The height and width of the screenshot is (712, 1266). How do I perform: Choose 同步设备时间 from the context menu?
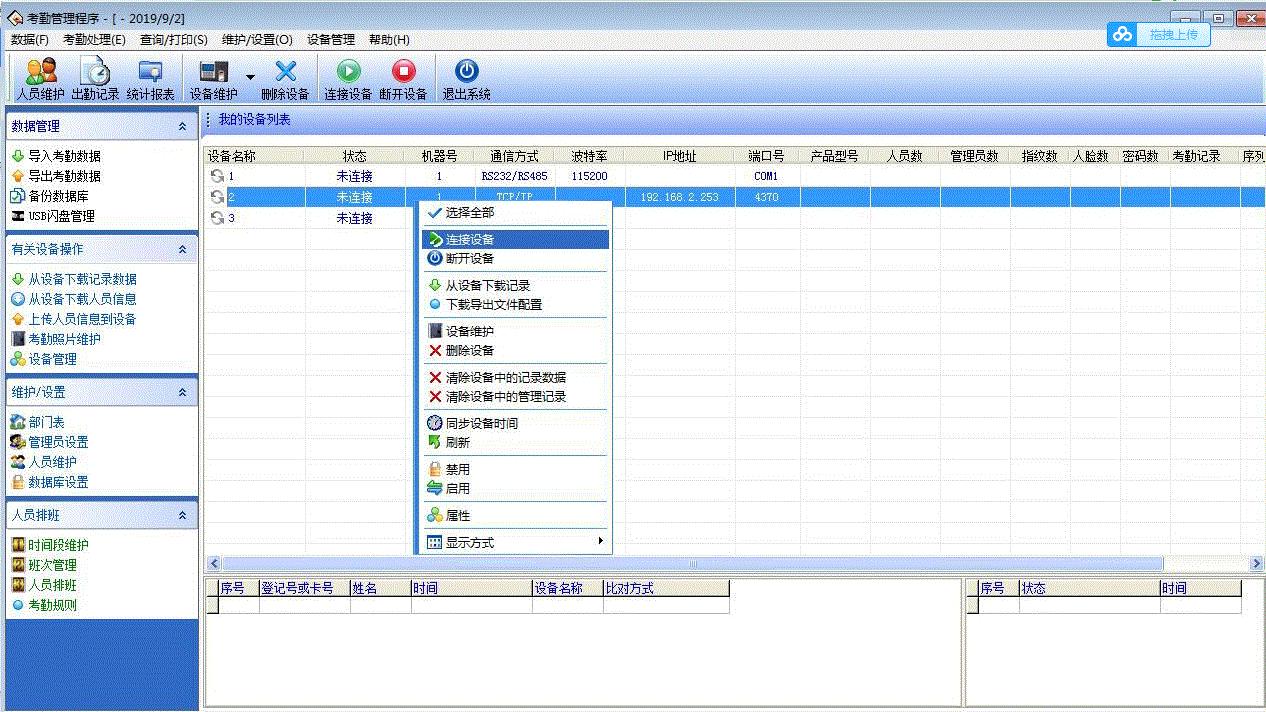(483, 423)
